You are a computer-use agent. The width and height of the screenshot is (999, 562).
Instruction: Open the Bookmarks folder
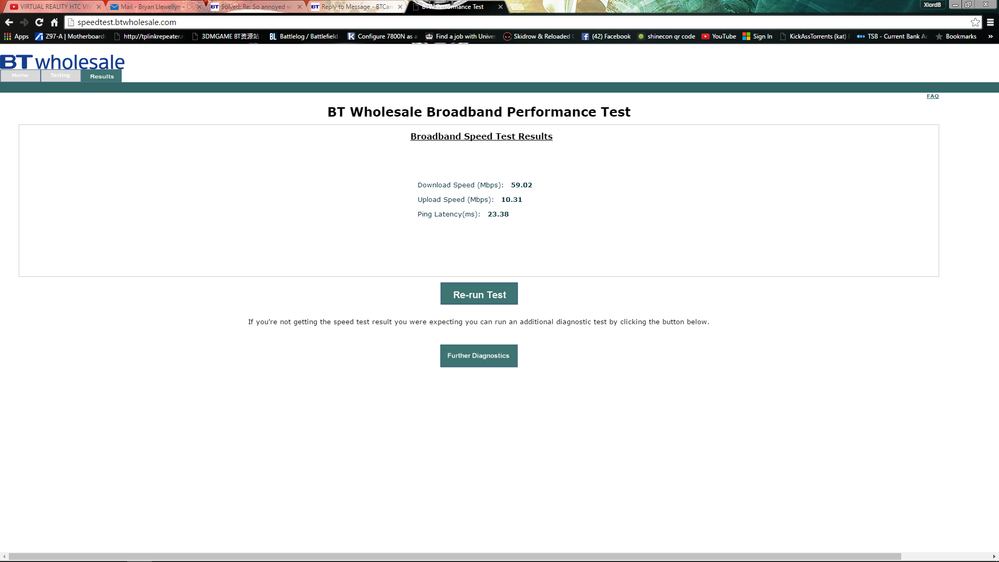click(x=956, y=36)
